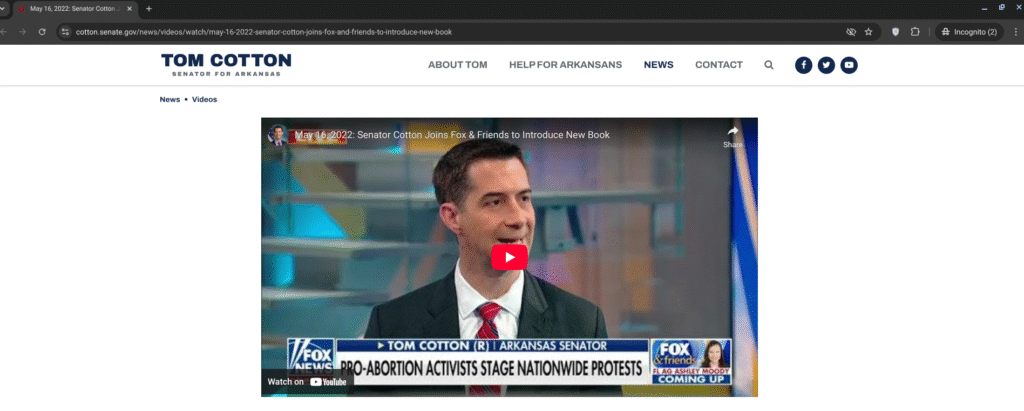Click Watch on YouTube button

click(x=307, y=382)
